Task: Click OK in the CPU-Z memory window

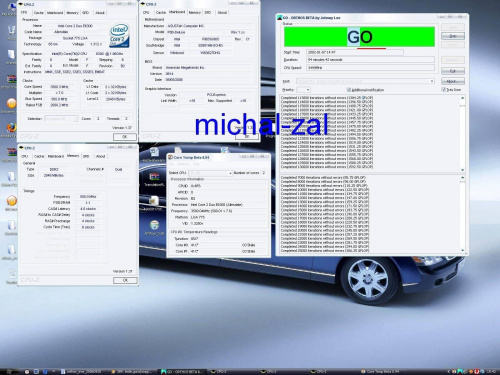Action: (125, 280)
